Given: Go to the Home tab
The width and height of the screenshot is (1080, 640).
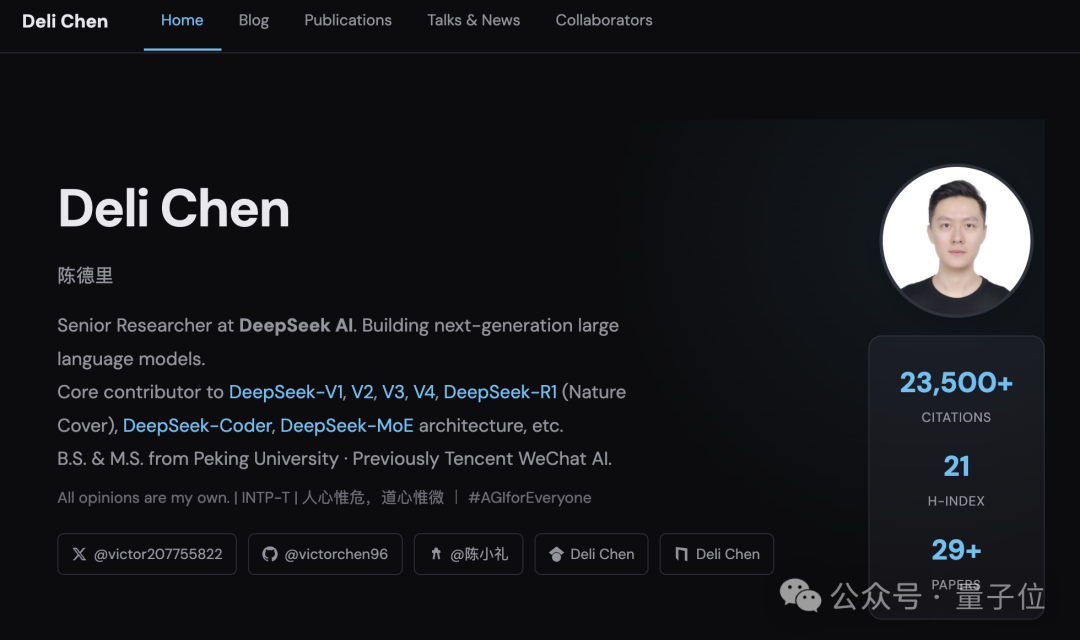Looking at the screenshot, I should click(182, 21).
